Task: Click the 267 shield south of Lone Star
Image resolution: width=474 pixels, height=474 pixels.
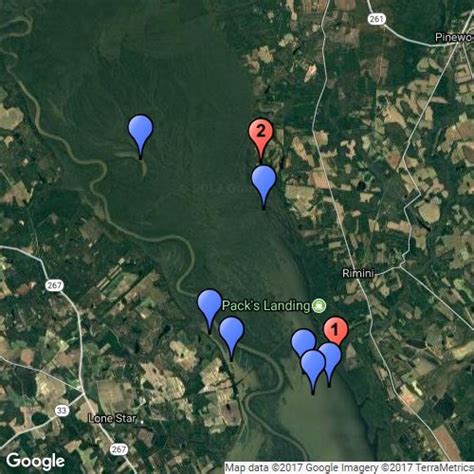Action: (x=118, y=449)
